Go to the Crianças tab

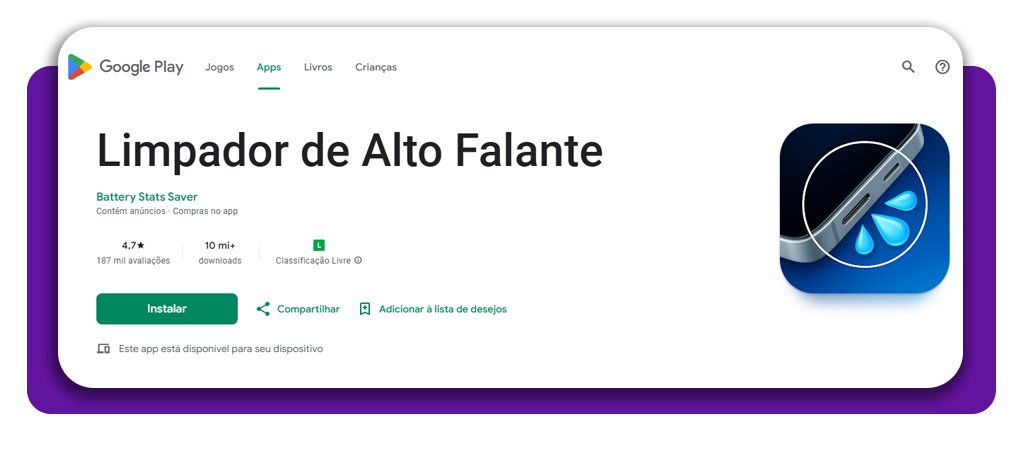coord(376,67)
